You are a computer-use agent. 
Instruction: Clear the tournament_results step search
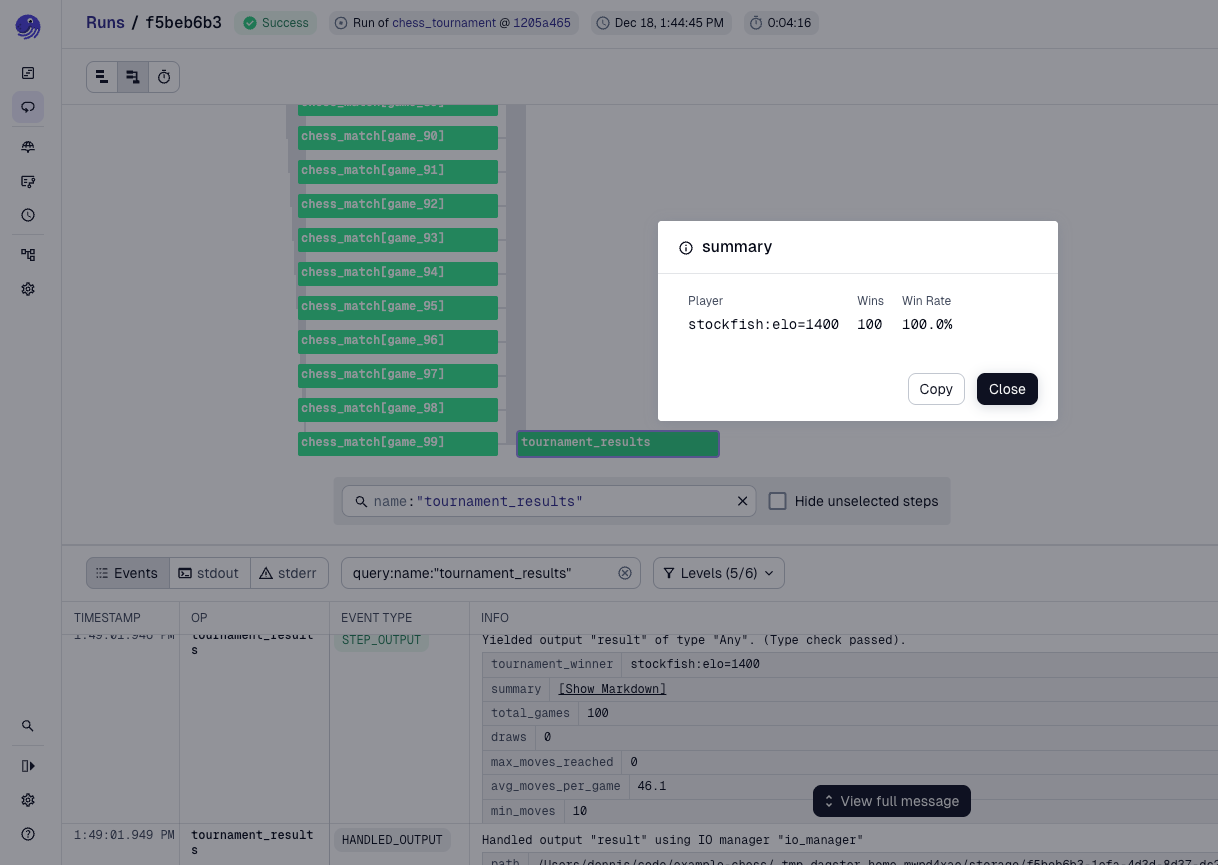743,501
